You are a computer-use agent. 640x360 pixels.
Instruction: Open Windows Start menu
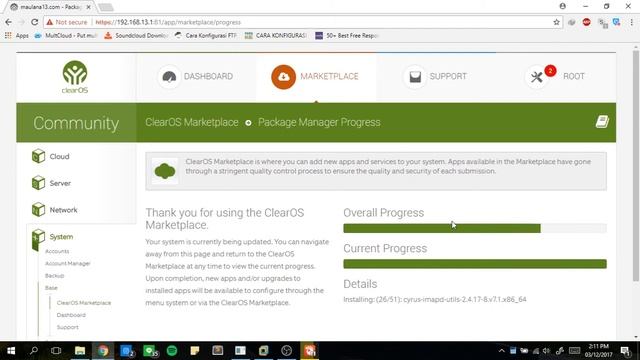[x=11, y=351]
